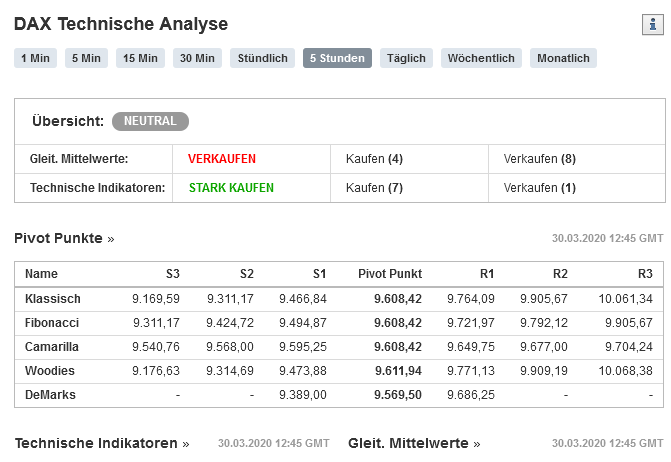This screenshot has height=462, width=671.
Task: Open the Technische Indikatoren section link
Action: pyautogui.click(x=102, y=443)
